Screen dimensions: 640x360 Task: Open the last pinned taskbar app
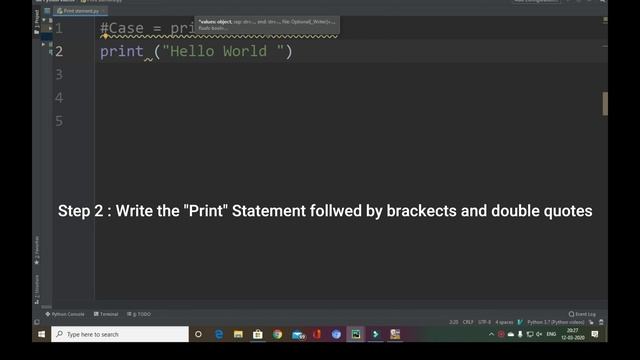point(395,334)
